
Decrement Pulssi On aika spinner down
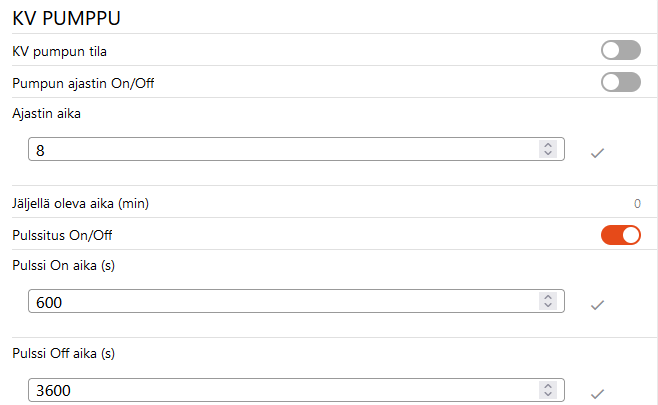547,306
